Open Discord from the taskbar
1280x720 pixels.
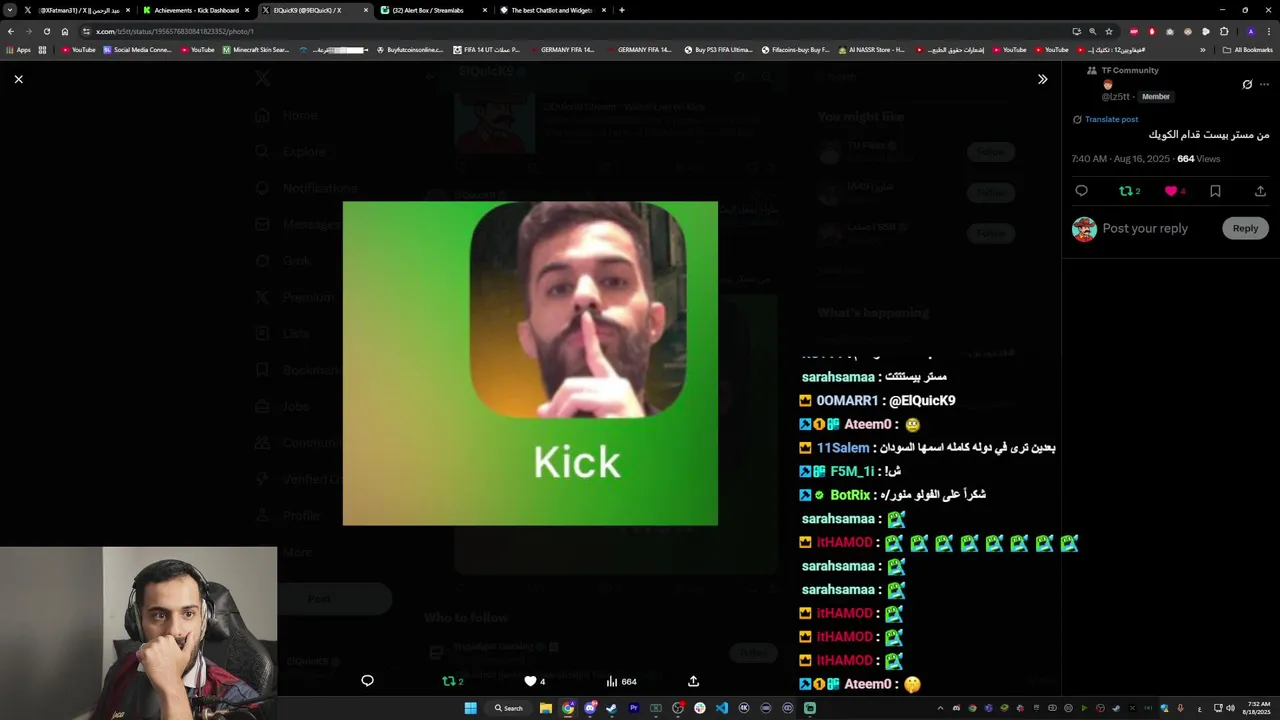[590, 708]
